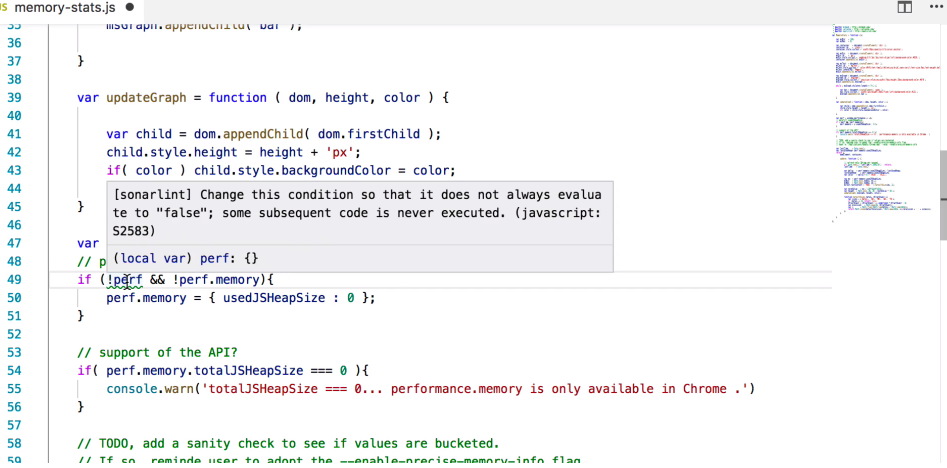Image resolution: width=947 pixels, height=468 pixels.
Task: Click the minimap code overview
Action: [x=885, y=124]
